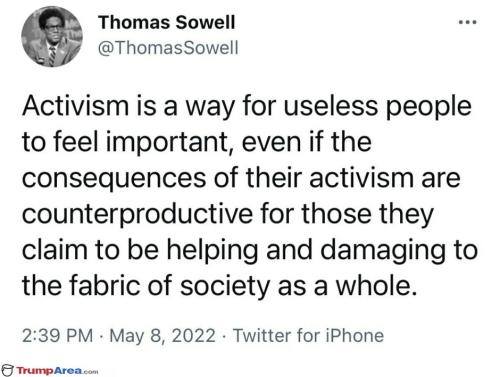This screenshot has height=377, width=500.
Task: Open the three-dot more options menu
Action: (x=467, y=22)
